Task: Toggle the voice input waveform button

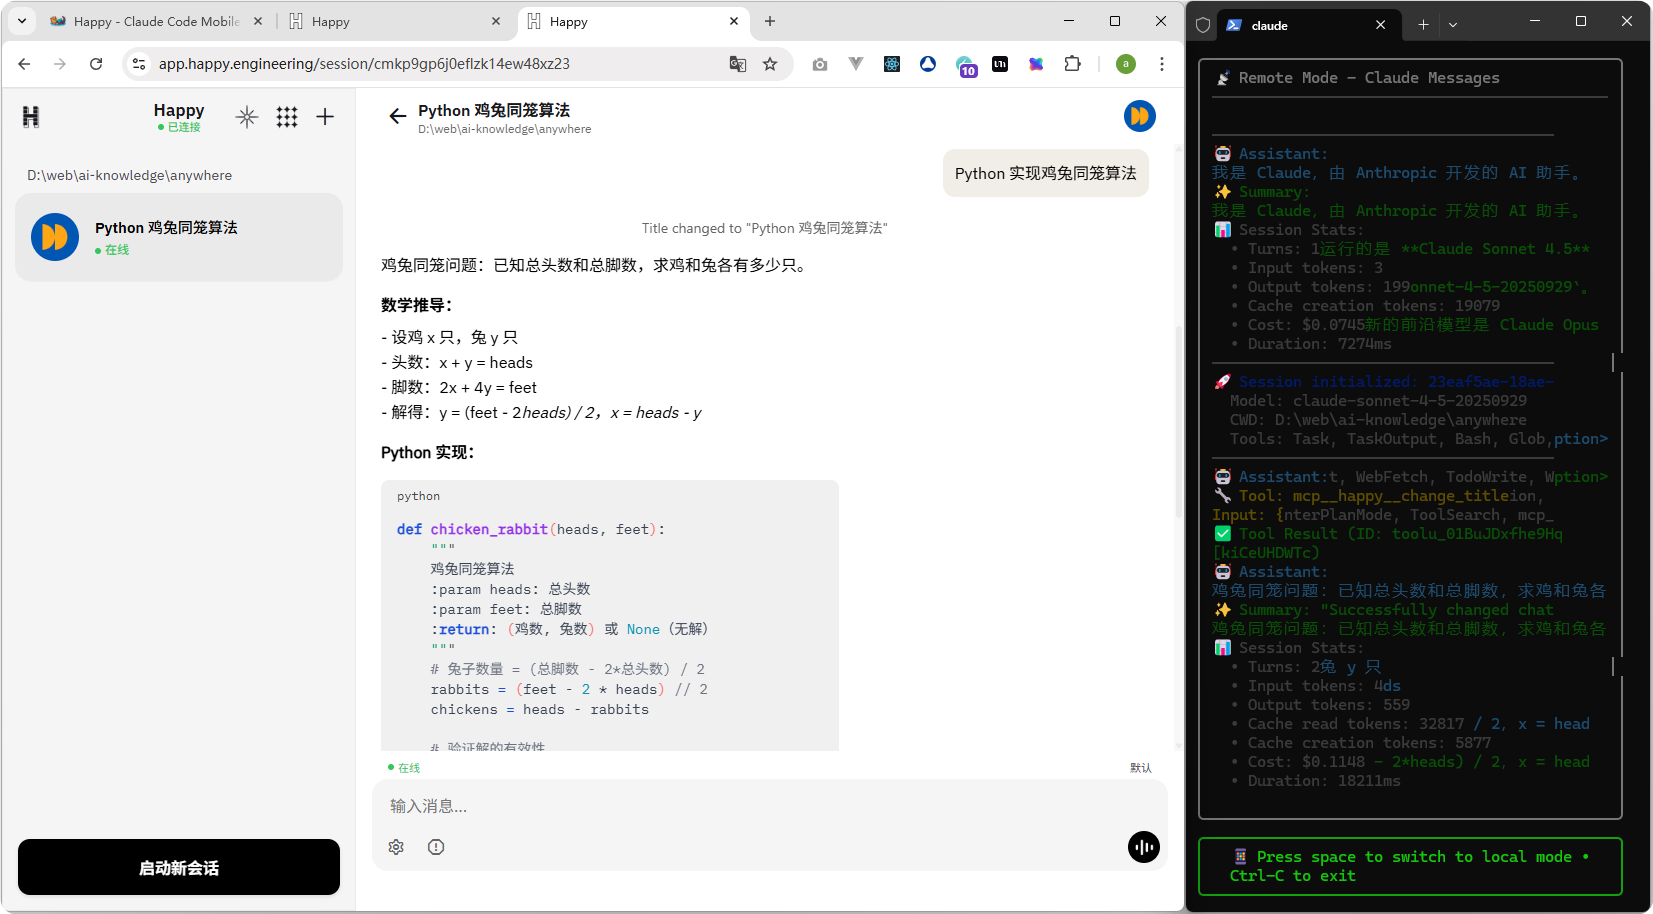Action: click(1143, 847)
